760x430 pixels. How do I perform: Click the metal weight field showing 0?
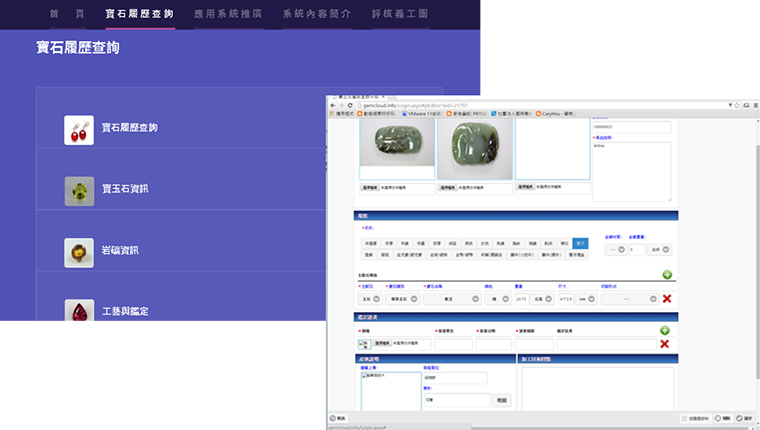pyautogui.click(x=637, y=249)
